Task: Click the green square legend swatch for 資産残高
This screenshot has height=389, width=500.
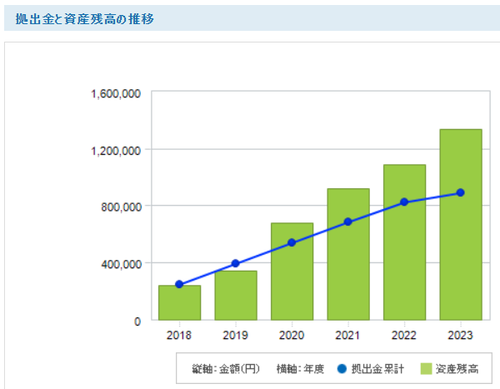Action: 426,369
